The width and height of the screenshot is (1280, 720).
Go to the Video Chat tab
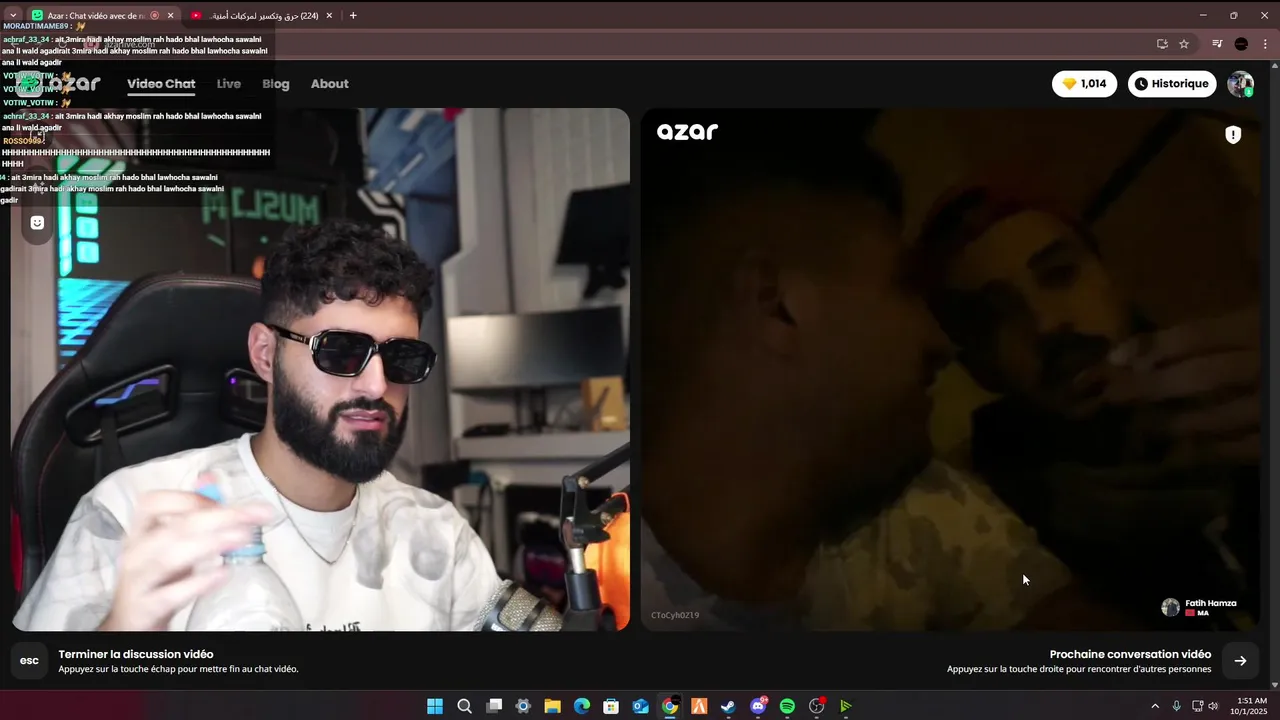161,84
